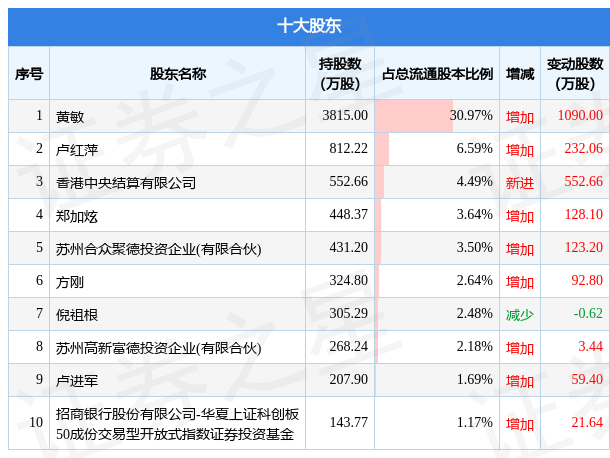This screenshot has width=610, height=458.
Task: Select shareholder 黄敏 in row 1
Action: [70, 116]
